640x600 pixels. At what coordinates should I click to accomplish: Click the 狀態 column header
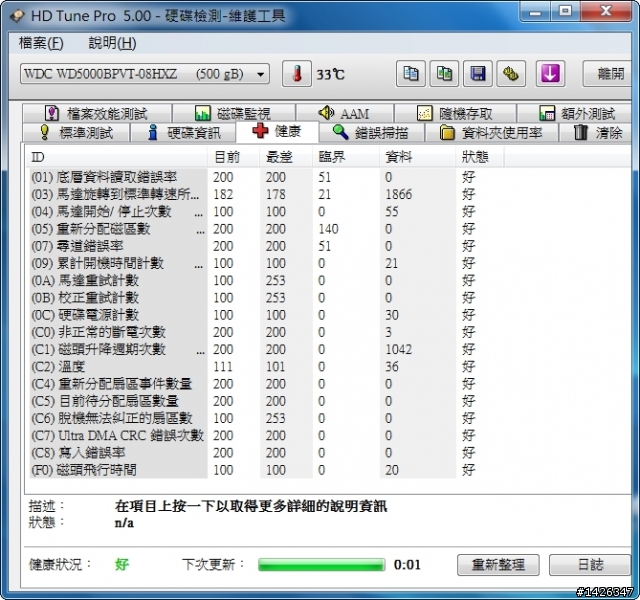(x=480, y=157)
